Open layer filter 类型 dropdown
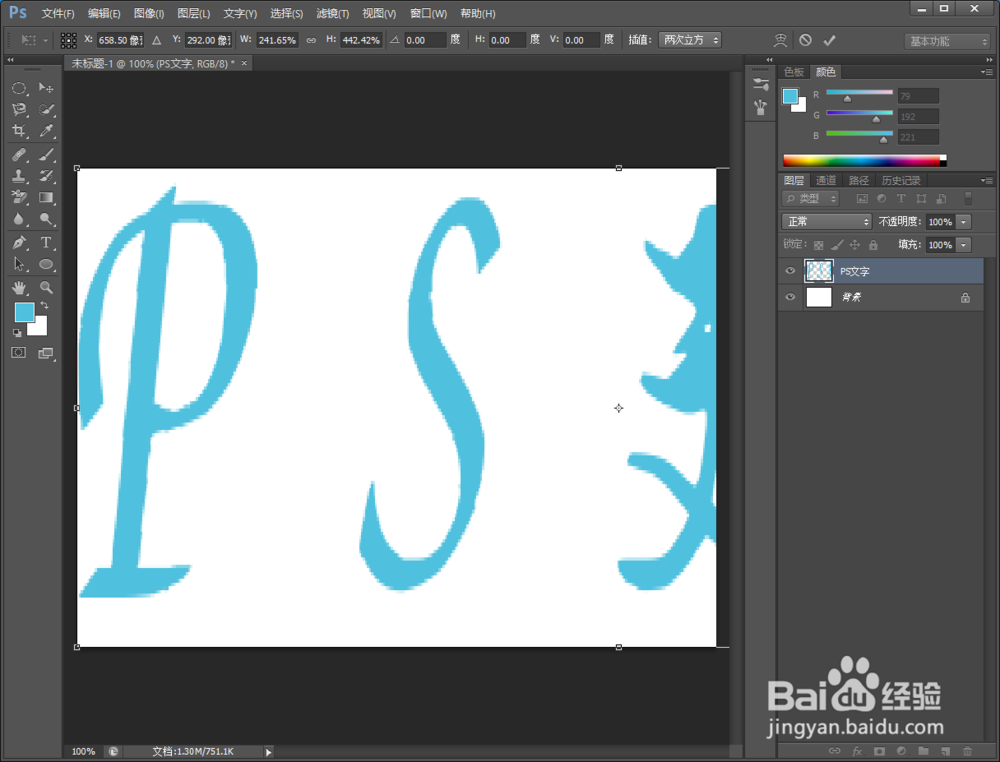 point(811,198)
